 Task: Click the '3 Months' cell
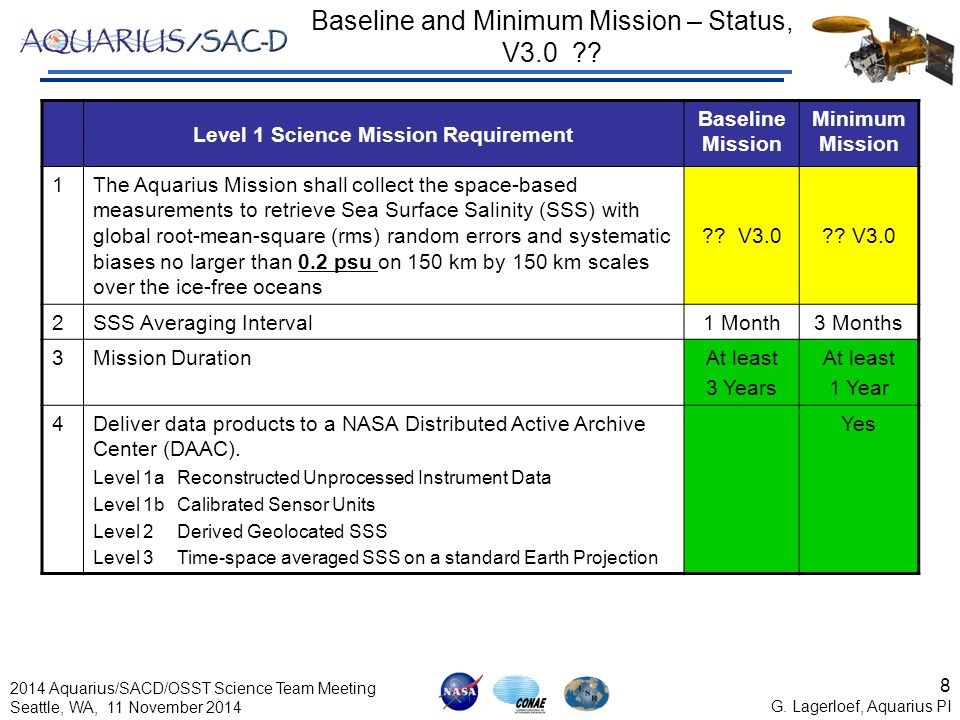coord(858,323)
